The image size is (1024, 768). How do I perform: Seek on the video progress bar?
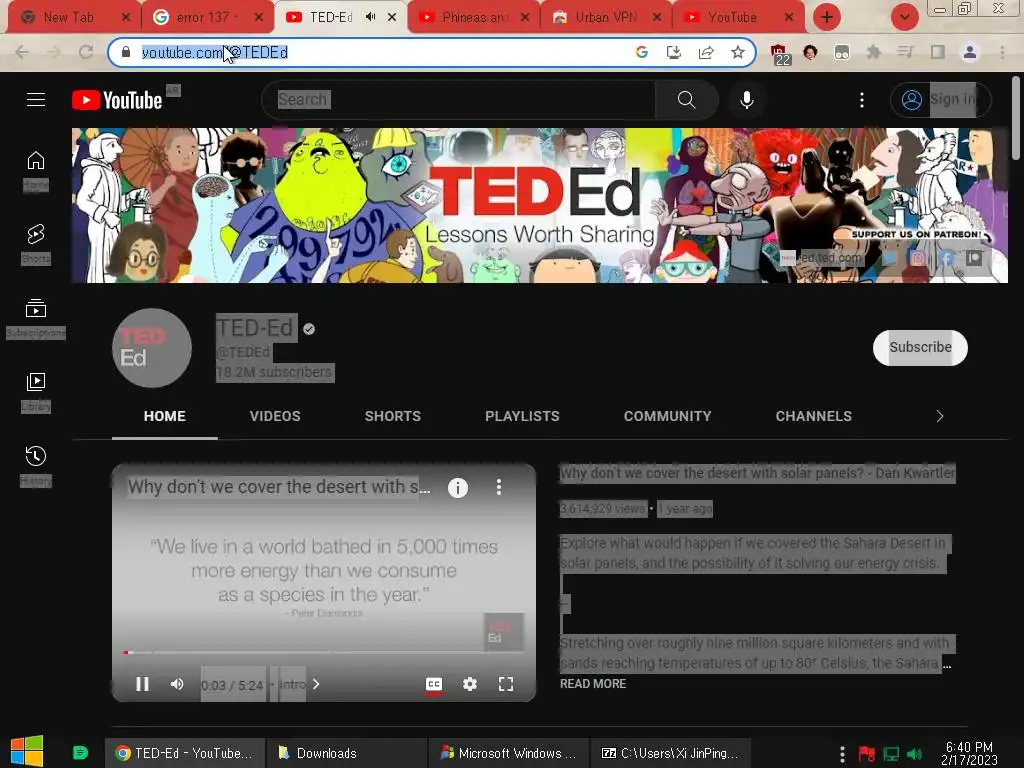[x=324, y=652]
